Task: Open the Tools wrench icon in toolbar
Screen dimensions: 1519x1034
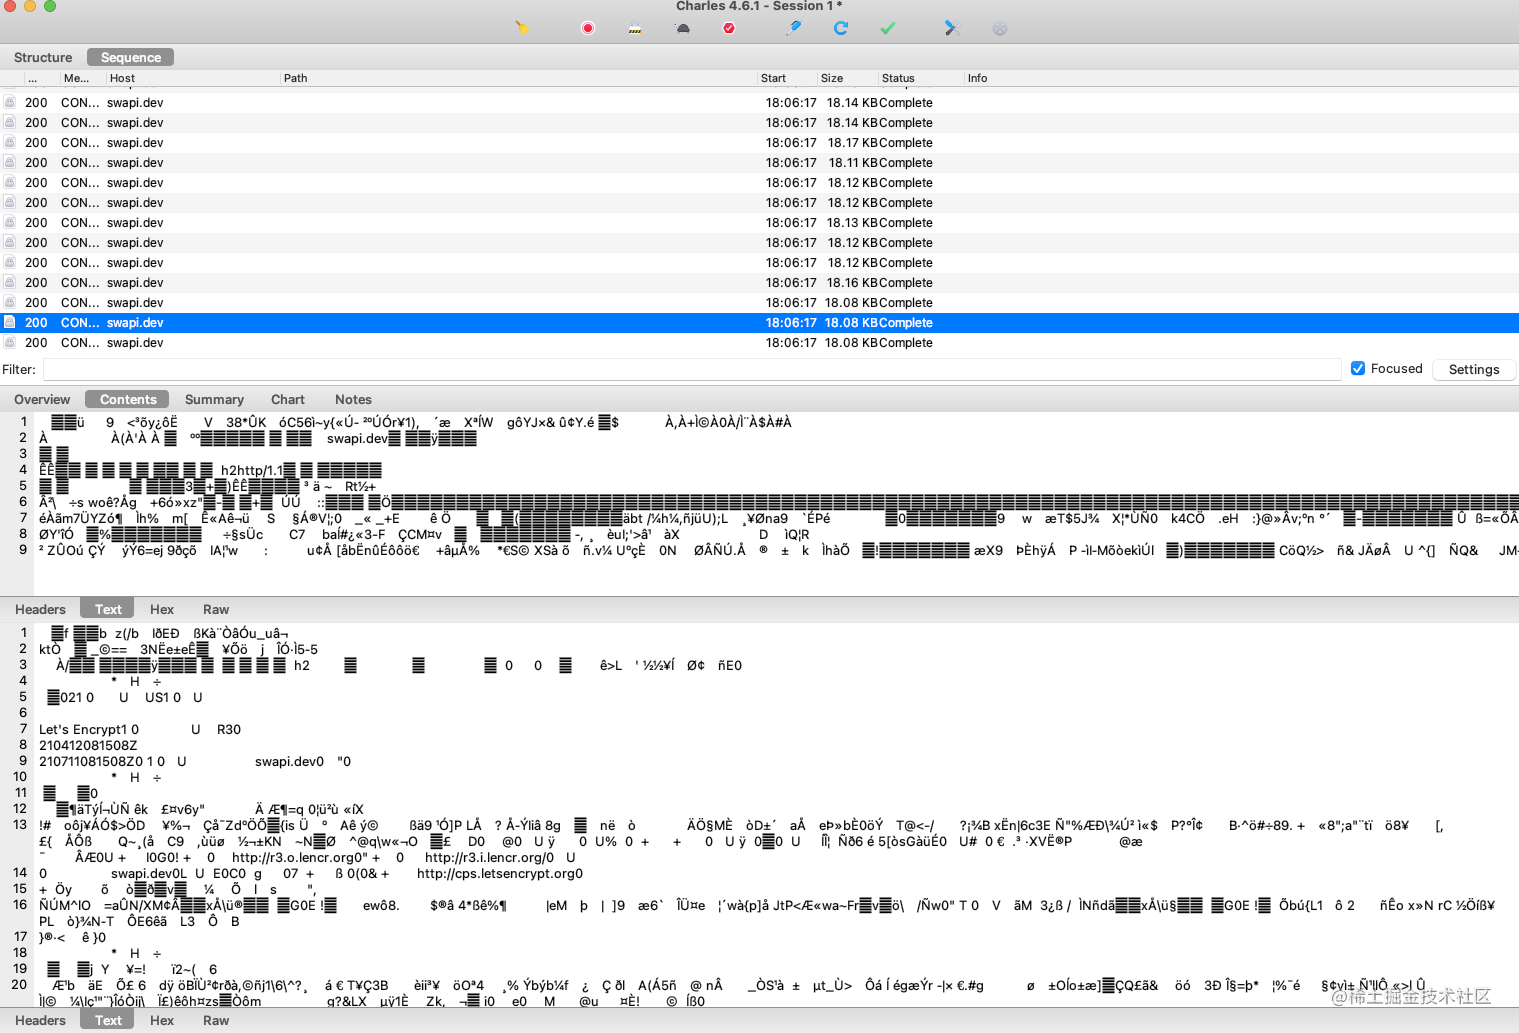Action: pos(952,28)
